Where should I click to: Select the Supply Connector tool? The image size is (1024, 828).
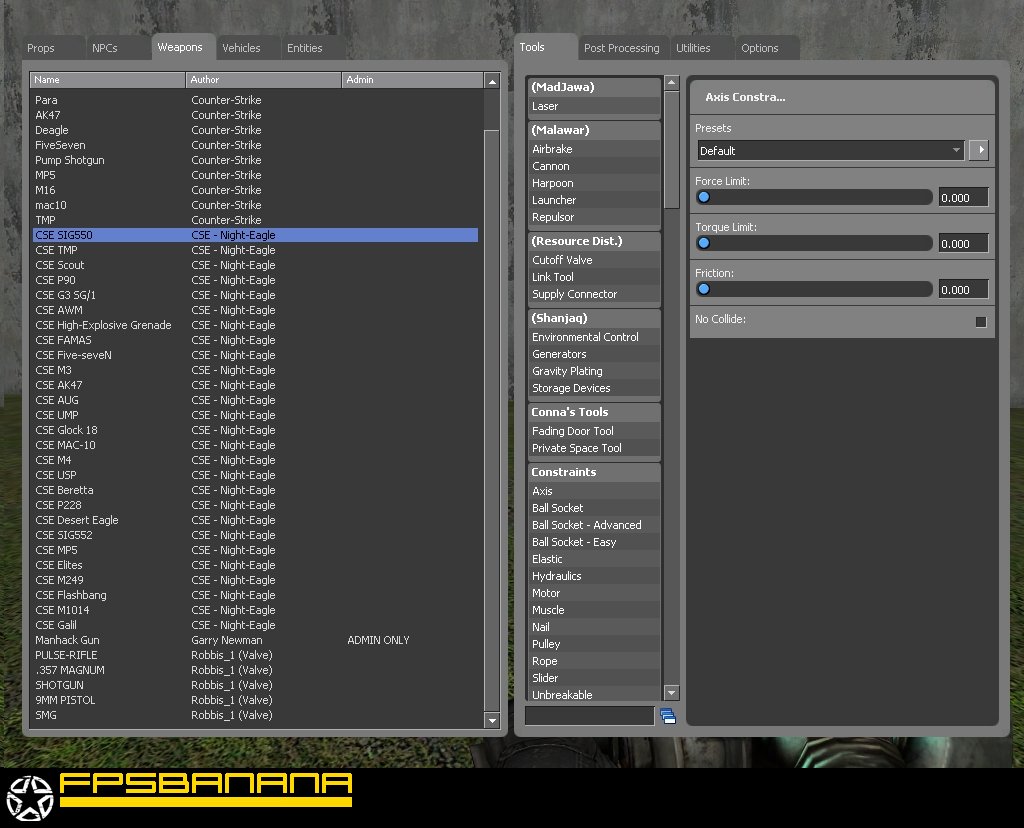coord(594,294)
